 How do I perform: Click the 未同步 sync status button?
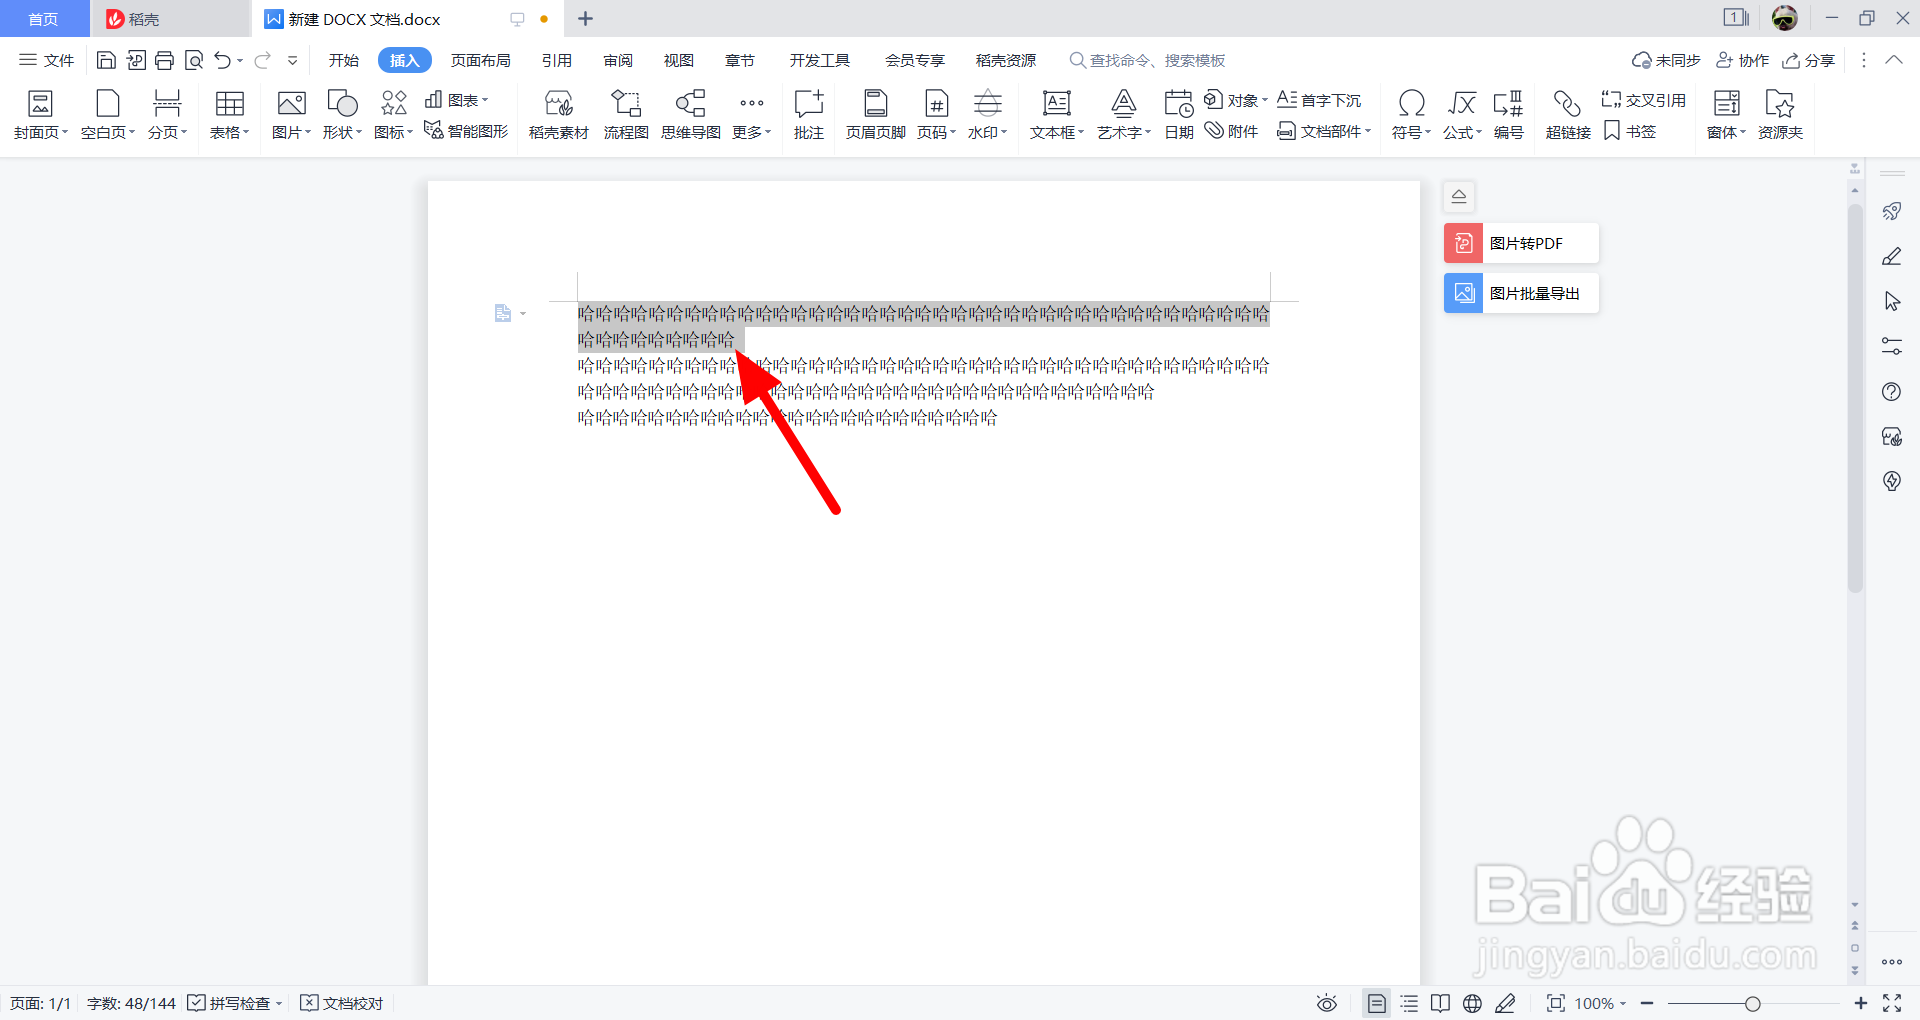[x=1666, y=60]
